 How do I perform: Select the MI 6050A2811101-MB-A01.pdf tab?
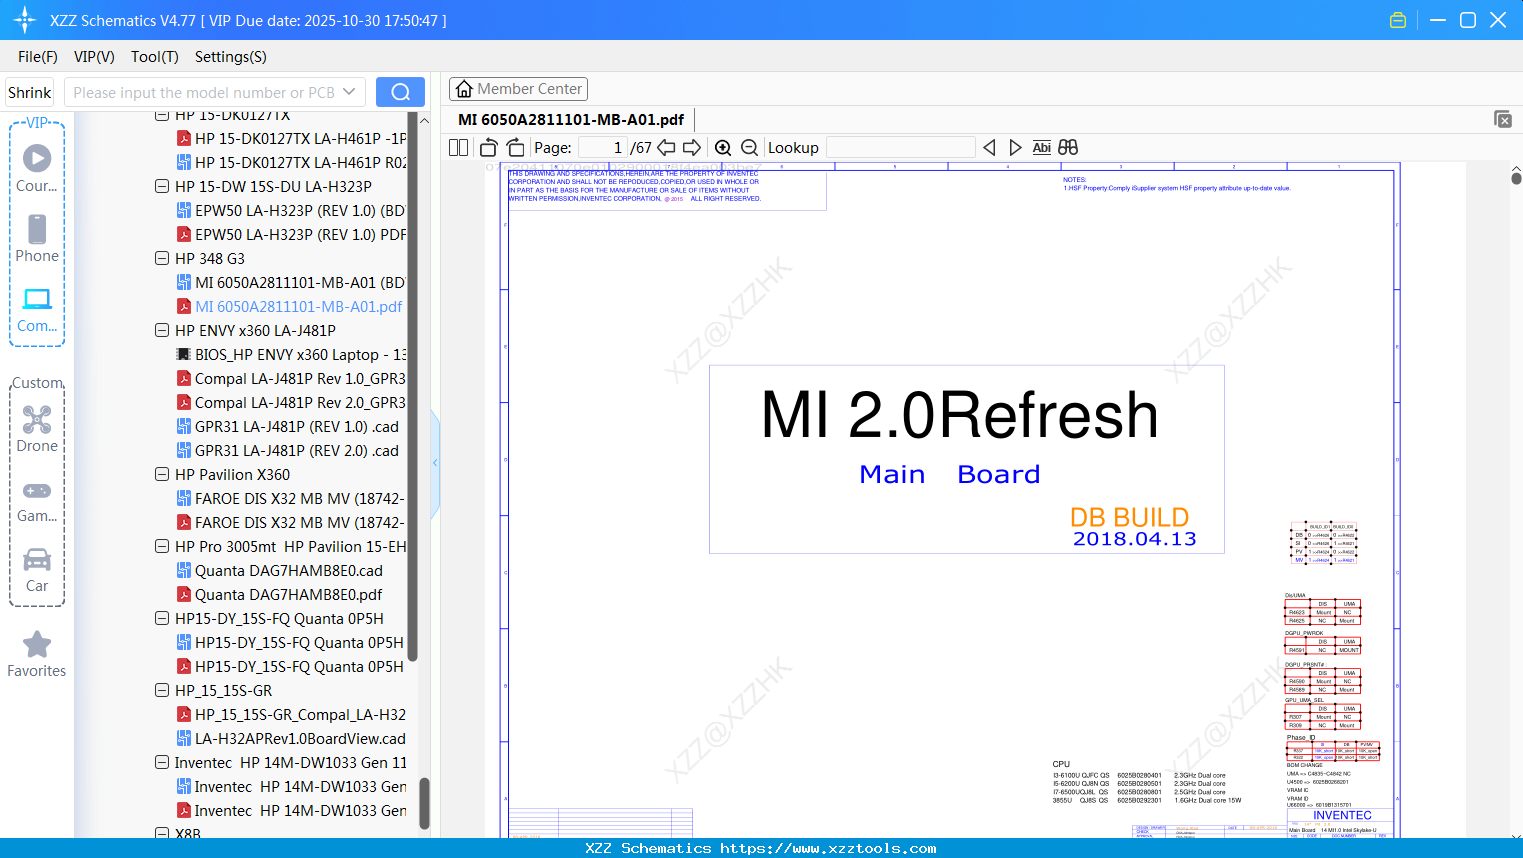coord(571,119)
